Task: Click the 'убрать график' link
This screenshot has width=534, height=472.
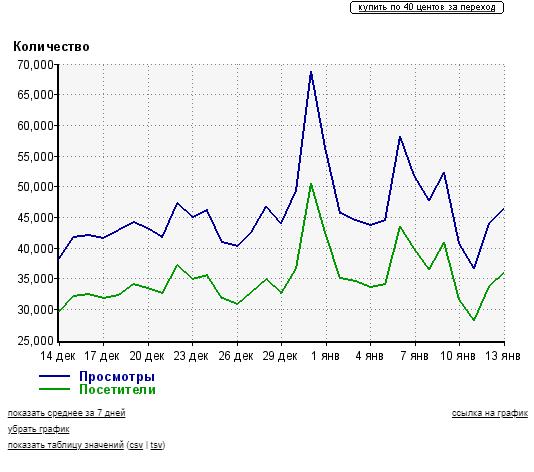Action: (38, 429)
